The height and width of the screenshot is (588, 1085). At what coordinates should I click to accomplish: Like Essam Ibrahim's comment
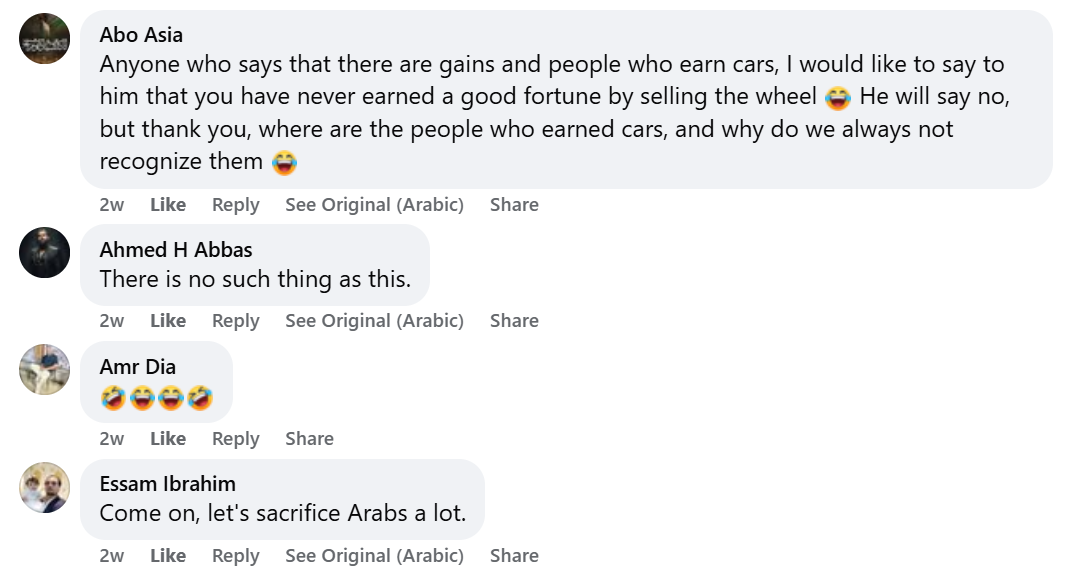[x=168, y=556]
